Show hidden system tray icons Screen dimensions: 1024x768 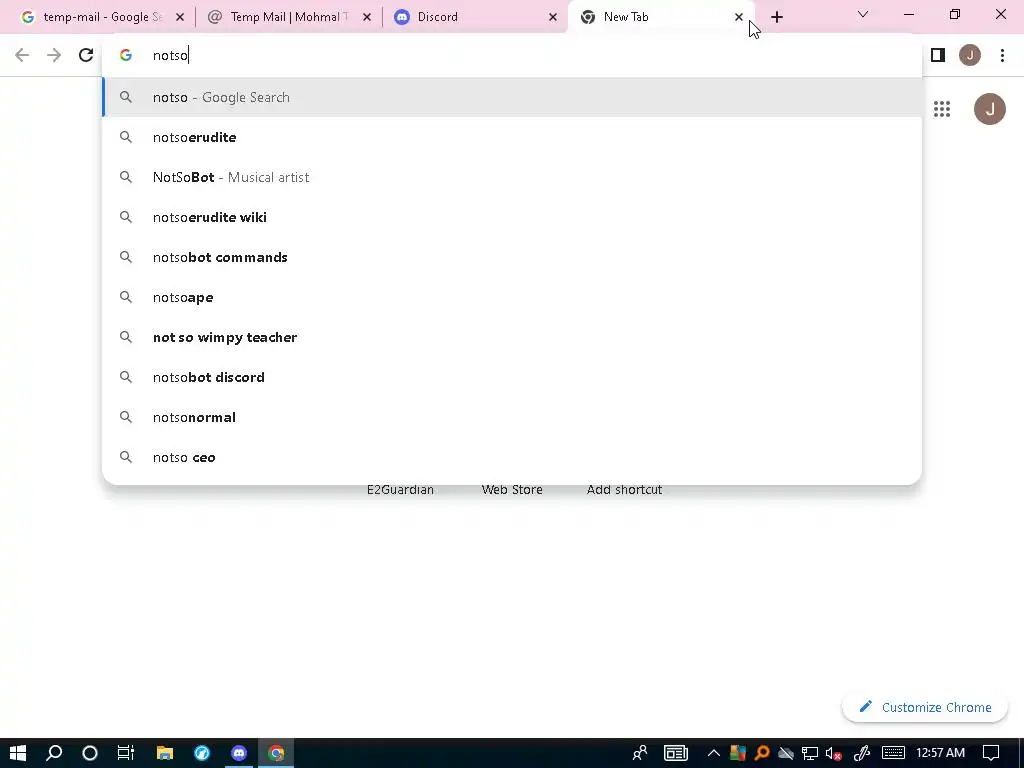(x=713, y=753)
